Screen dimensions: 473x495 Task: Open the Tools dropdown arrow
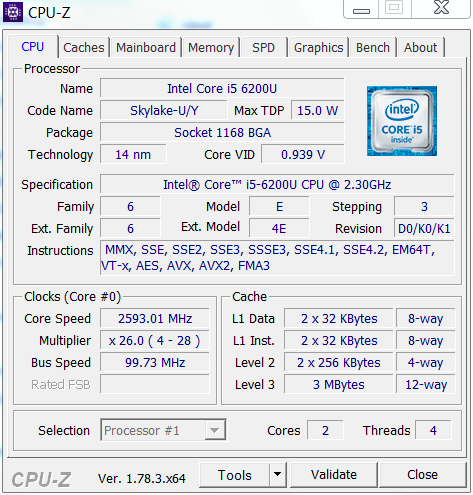point(277,474)
